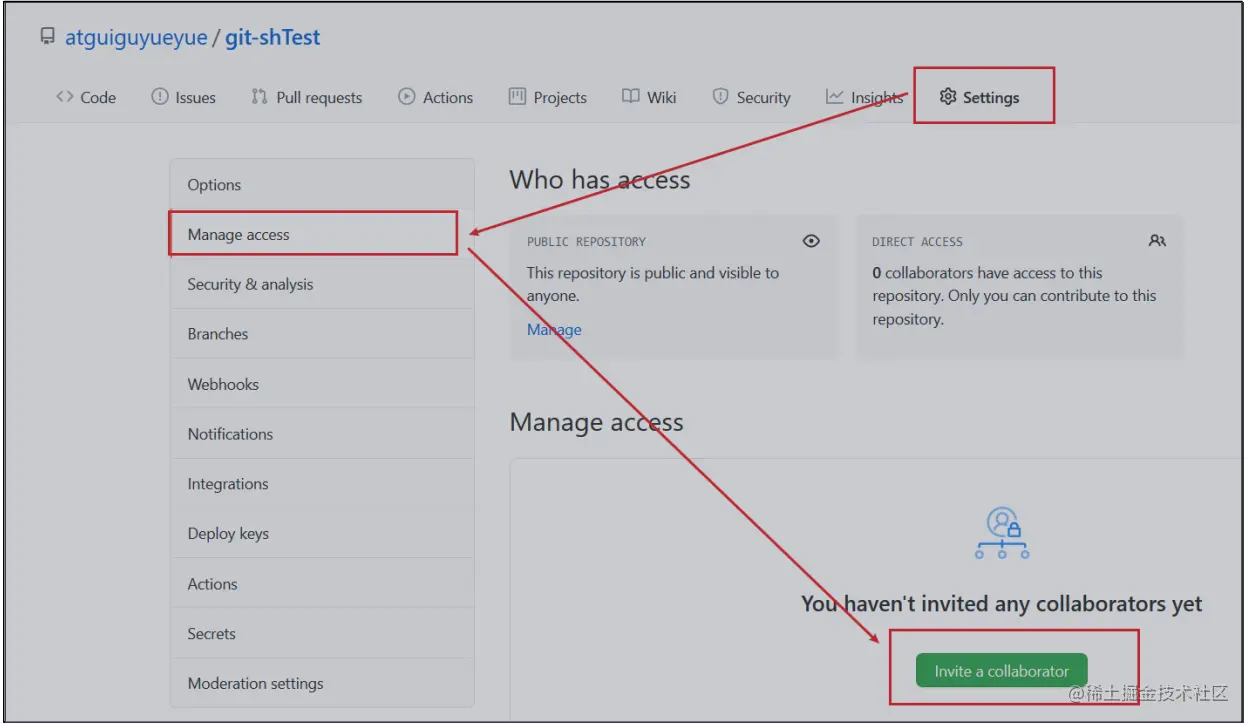Click the Projects board icon

point(517,97)
